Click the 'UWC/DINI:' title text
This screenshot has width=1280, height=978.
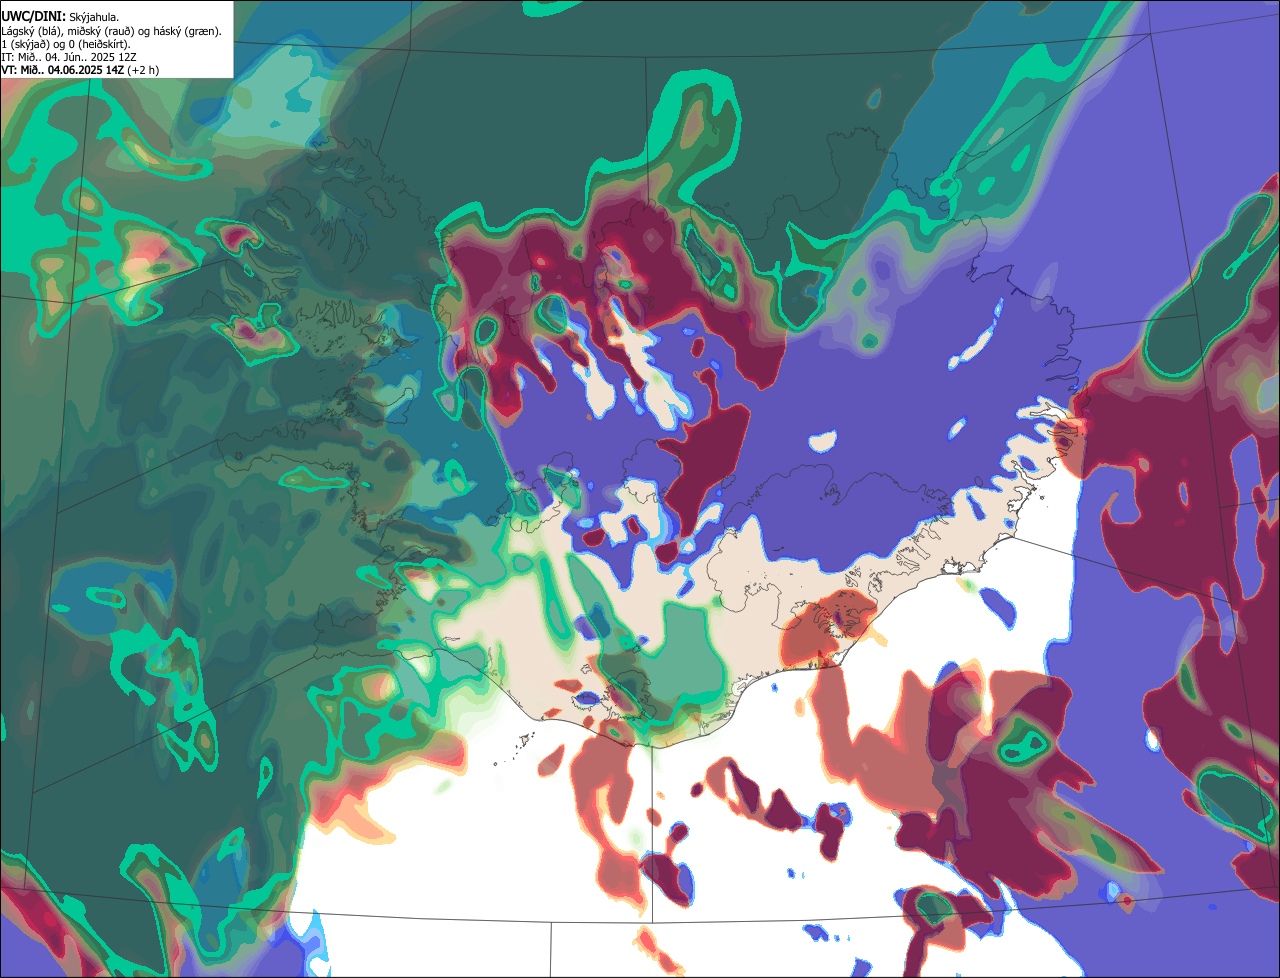click(34, 17)
